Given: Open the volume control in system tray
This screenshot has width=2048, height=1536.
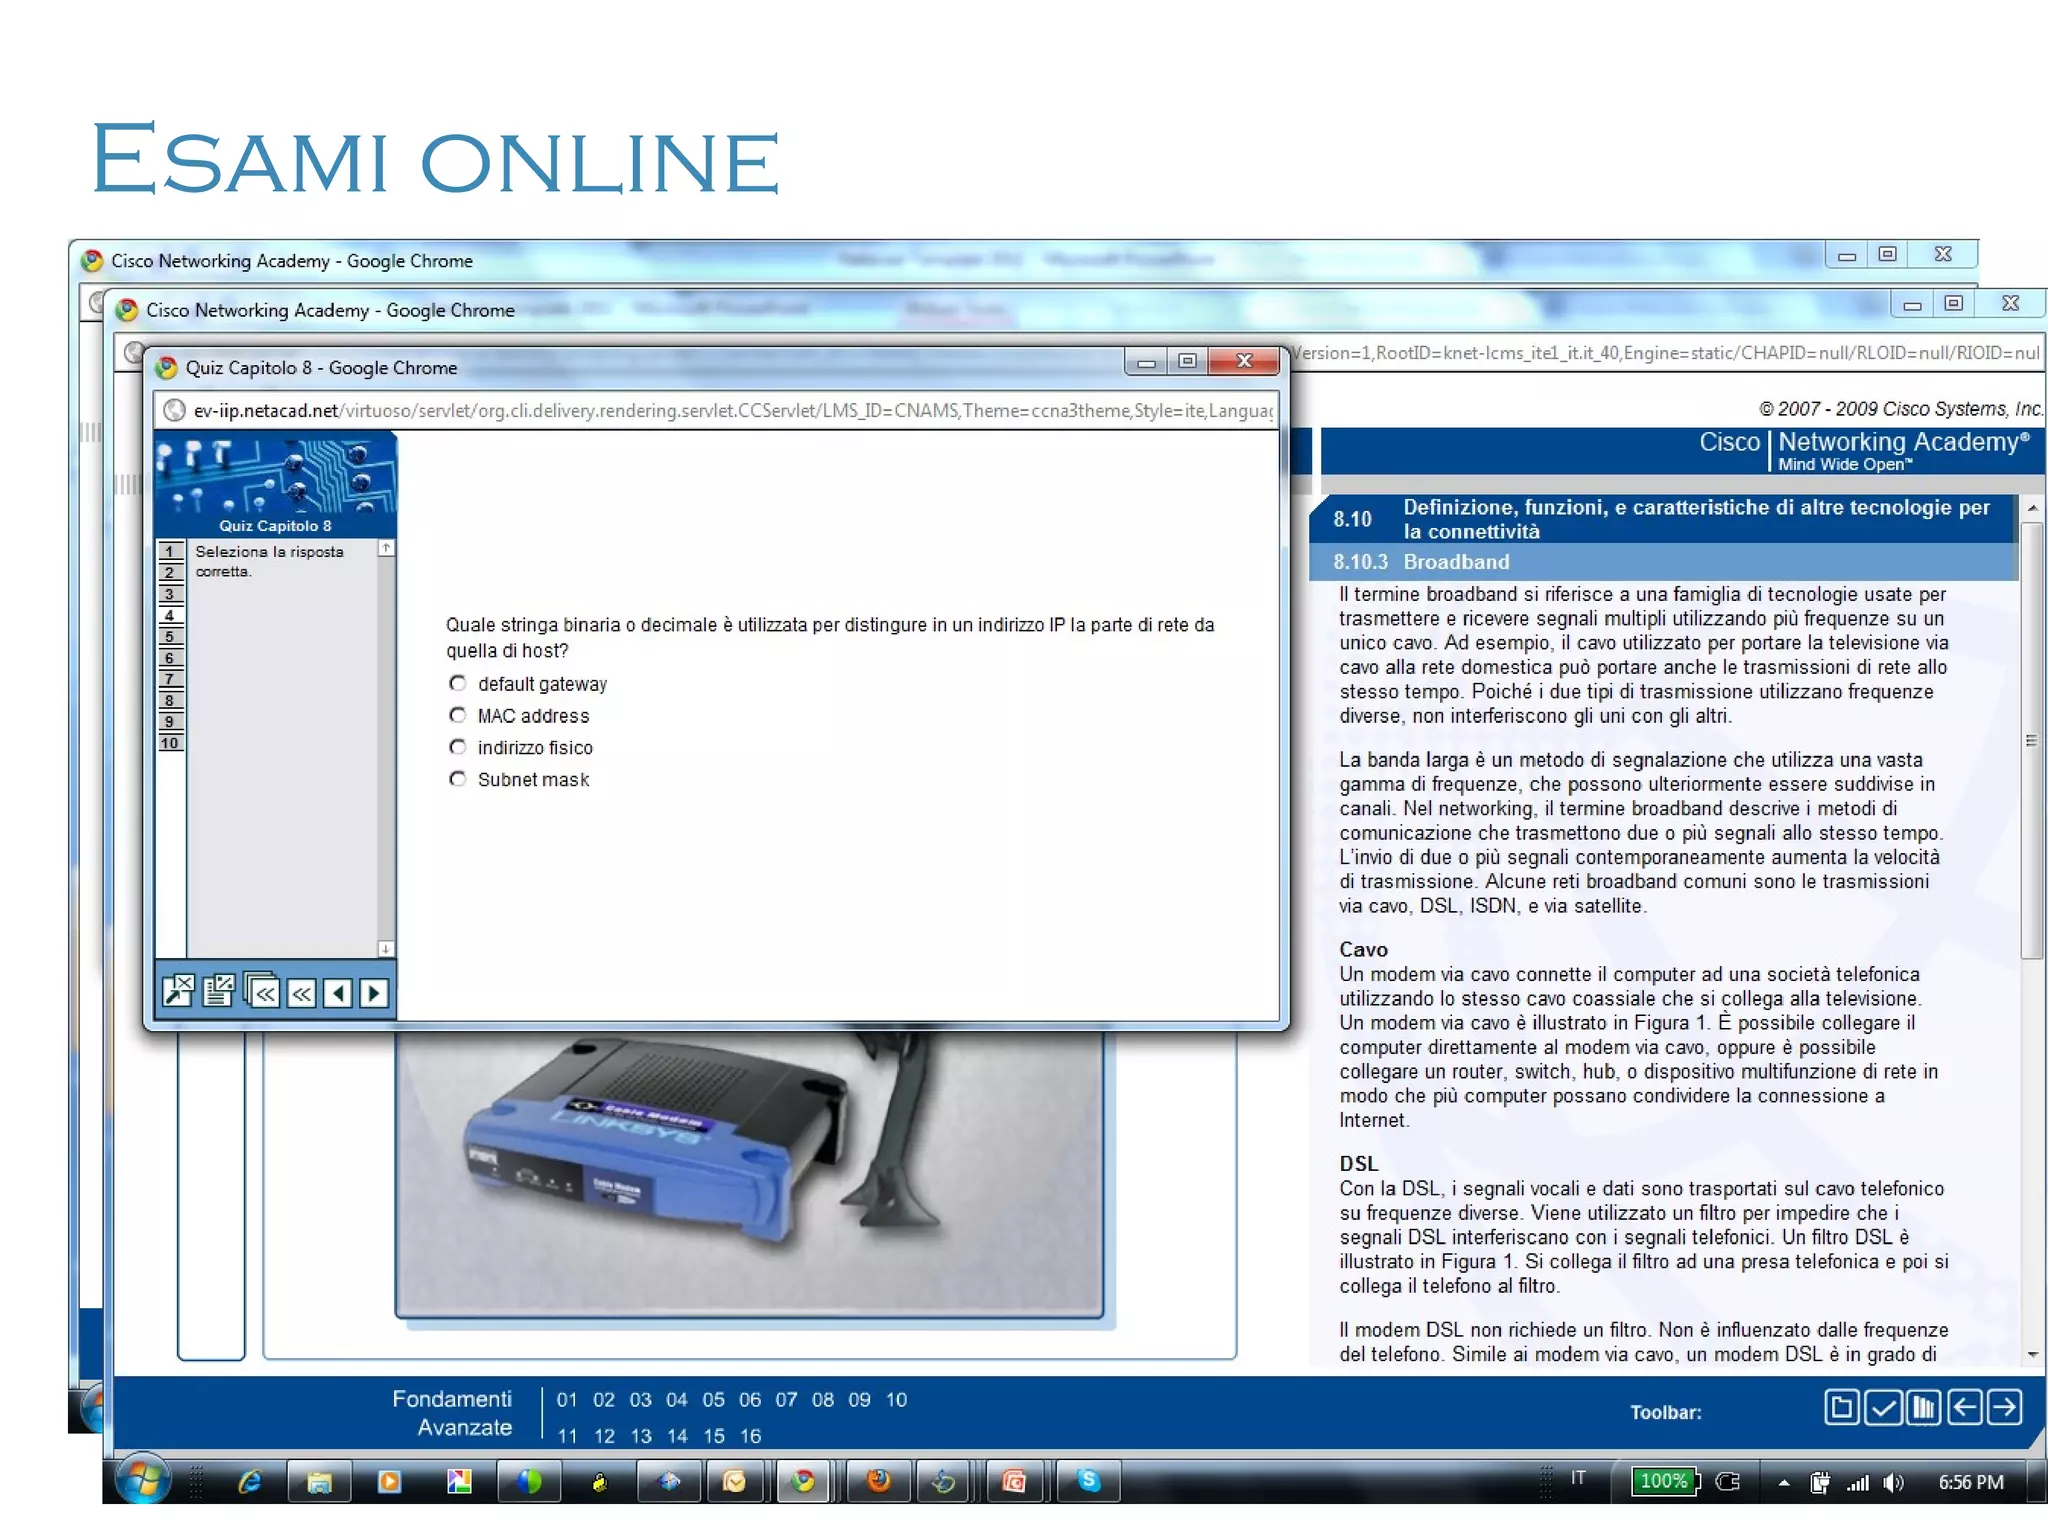Looking at the screenshot, I should 1893,1483.
